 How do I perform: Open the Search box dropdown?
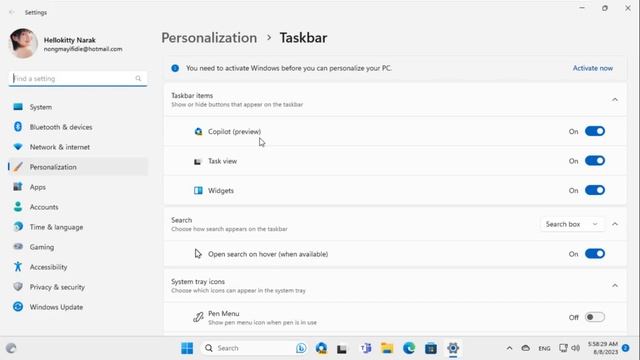click(572, 224)
